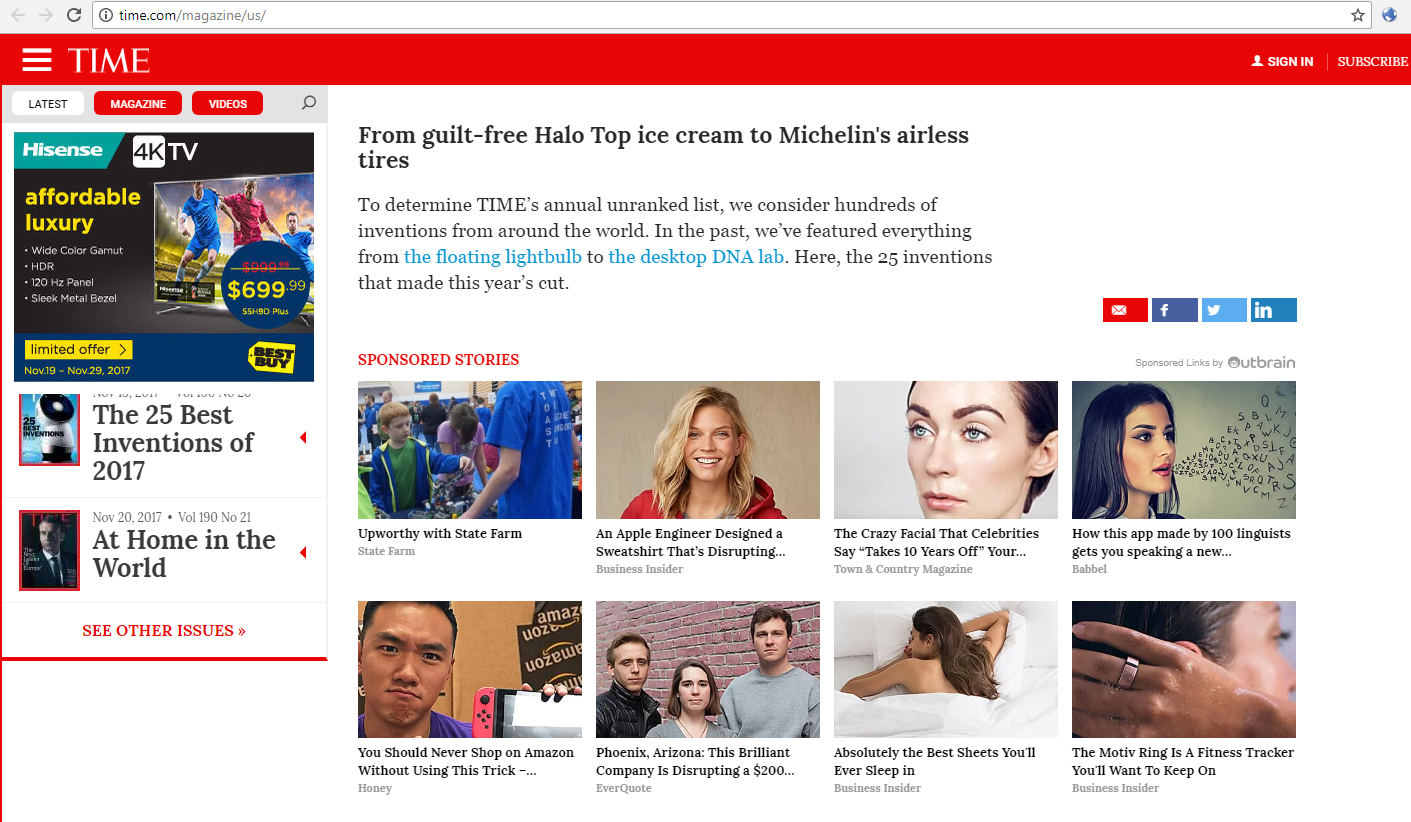Image resolution: width=1411 pixels, height=822 pixels.
Task: Bookmark this page with the star icon
Action: pyautogui.click(x=1357, y=15)
